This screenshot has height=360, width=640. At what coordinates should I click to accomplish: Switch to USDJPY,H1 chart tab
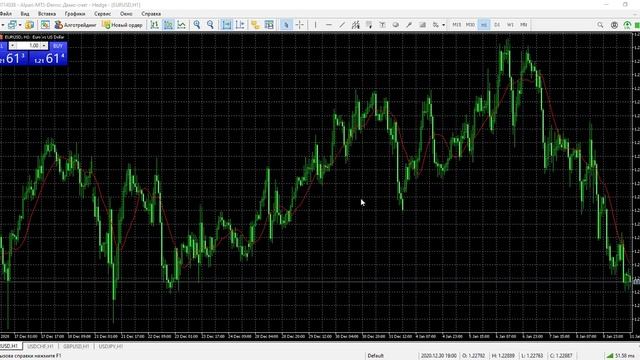pyautogui.click(x=111, y=347)
